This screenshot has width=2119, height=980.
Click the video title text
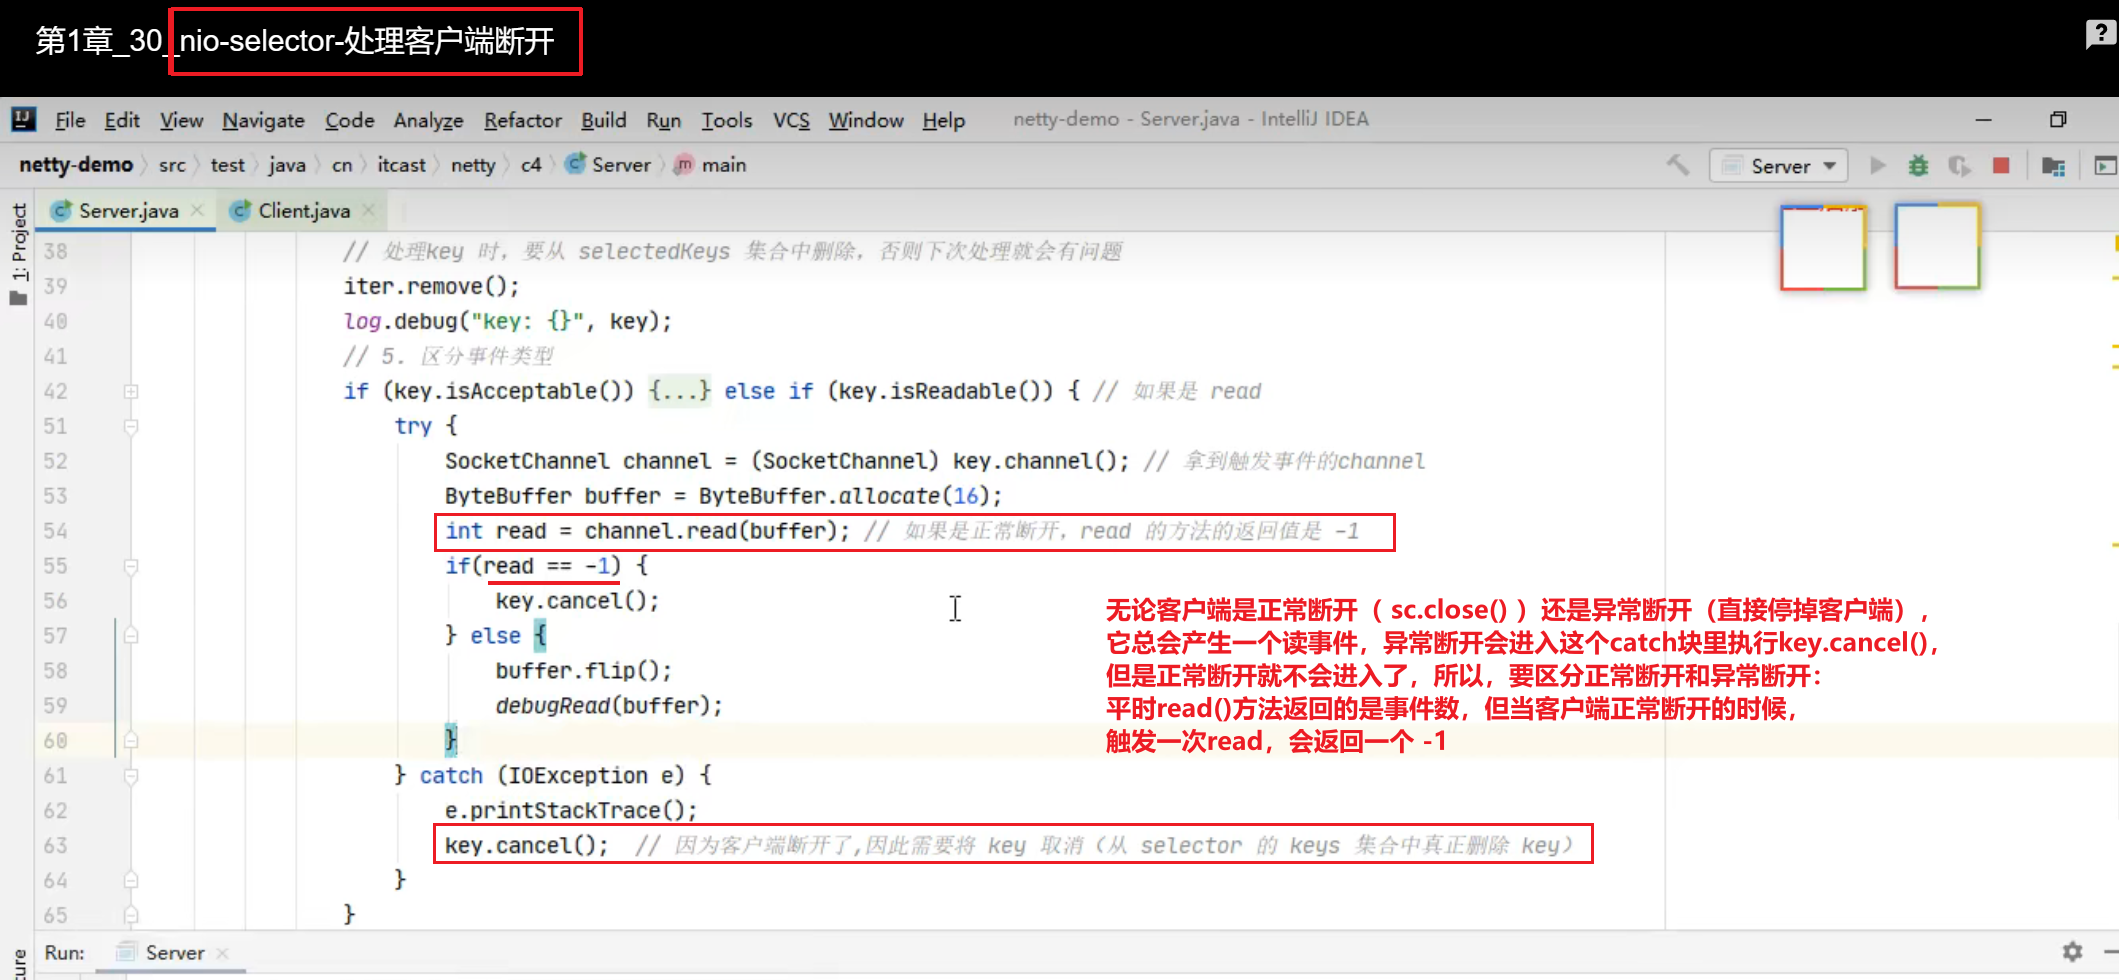[x=295, y=41]
